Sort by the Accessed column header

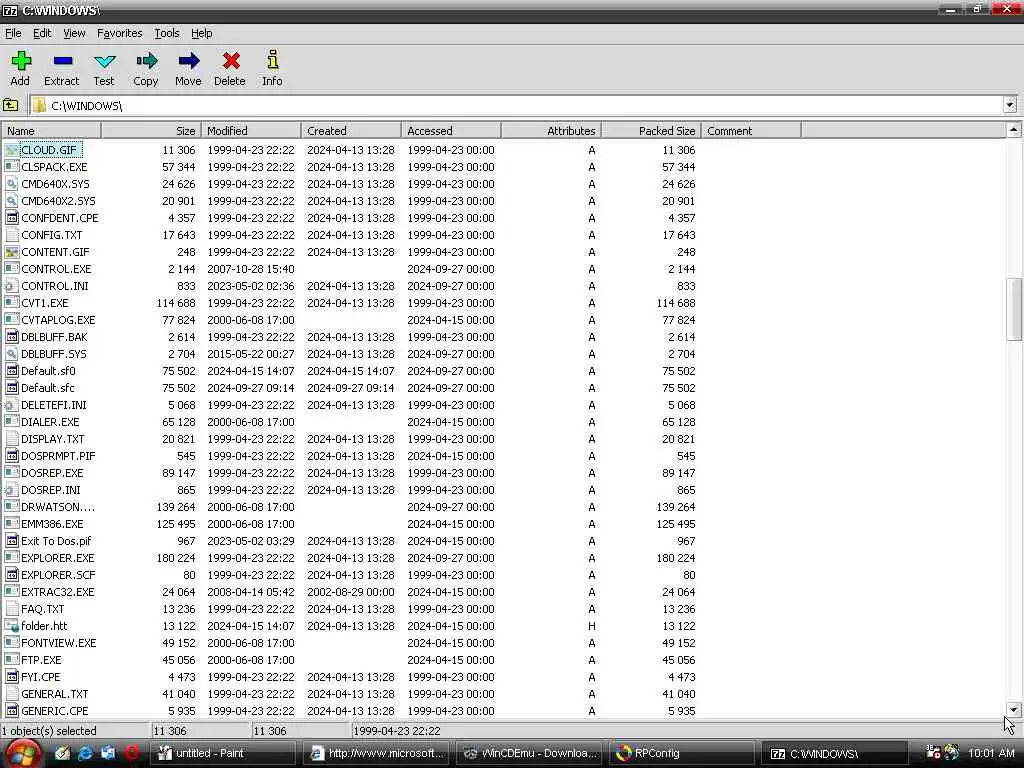pos(451,131)
